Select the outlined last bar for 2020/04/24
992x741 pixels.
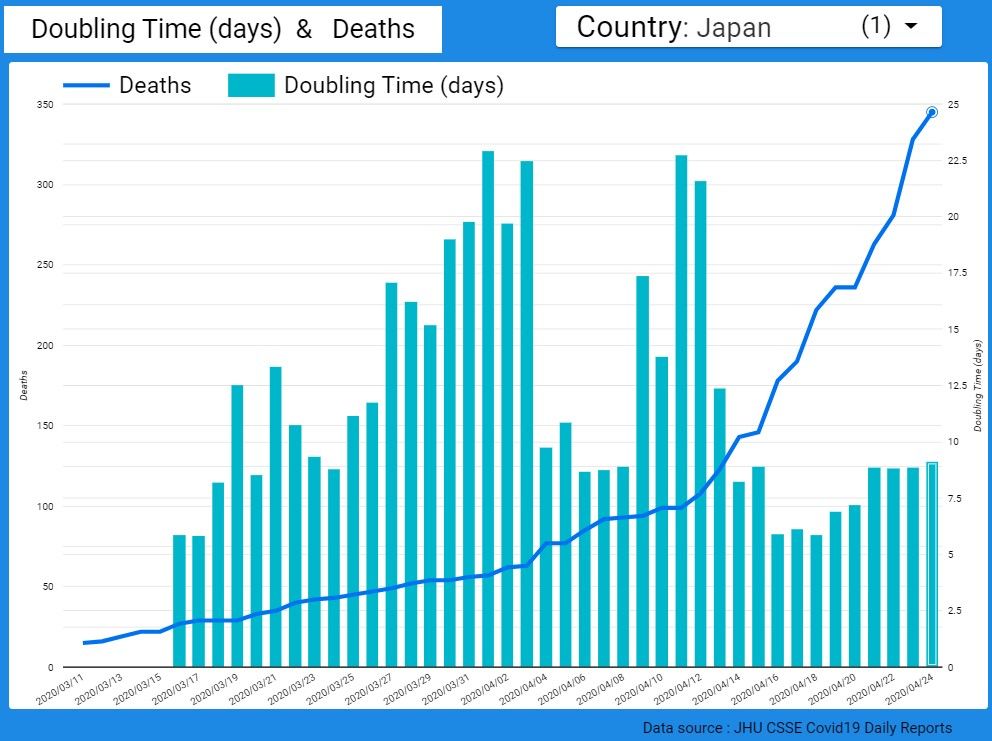coord(931,564)
